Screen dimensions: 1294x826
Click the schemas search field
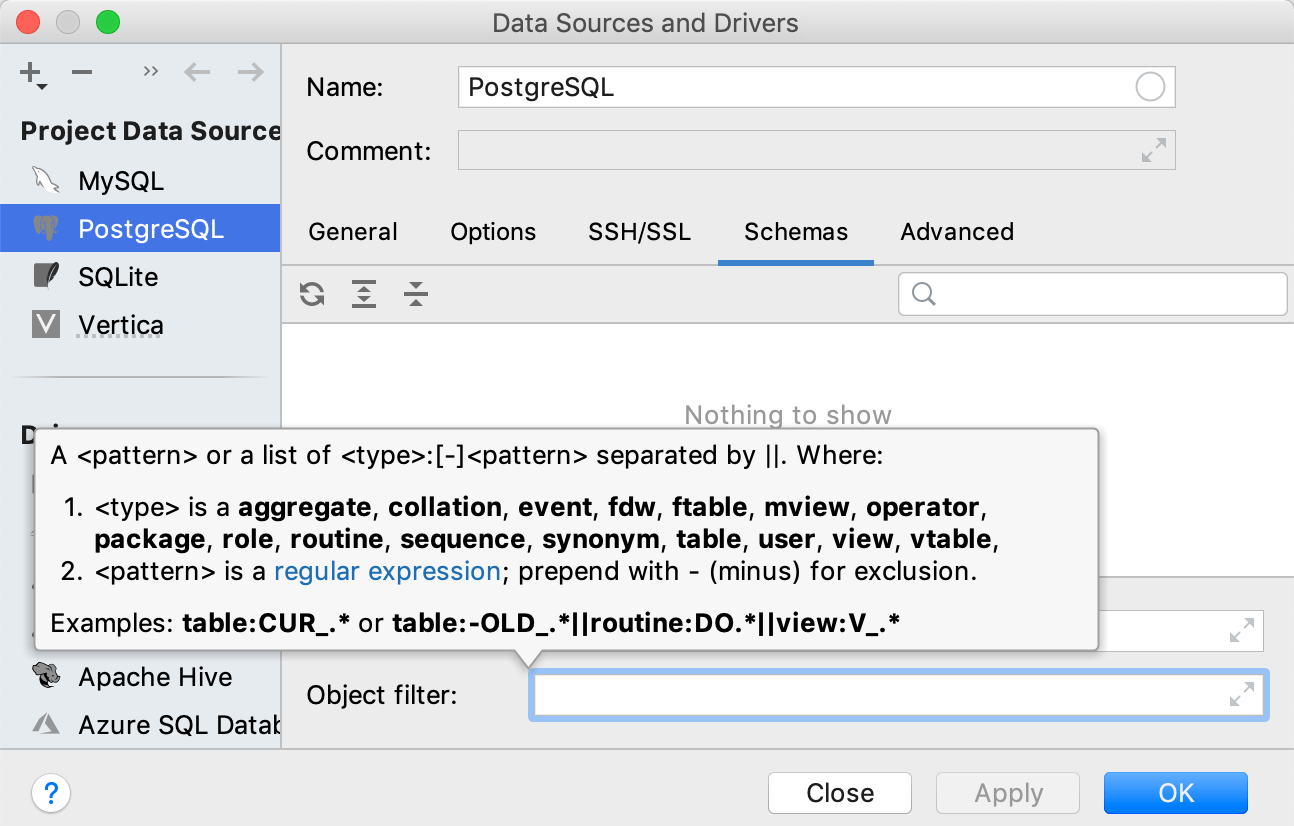[1092, 294]
